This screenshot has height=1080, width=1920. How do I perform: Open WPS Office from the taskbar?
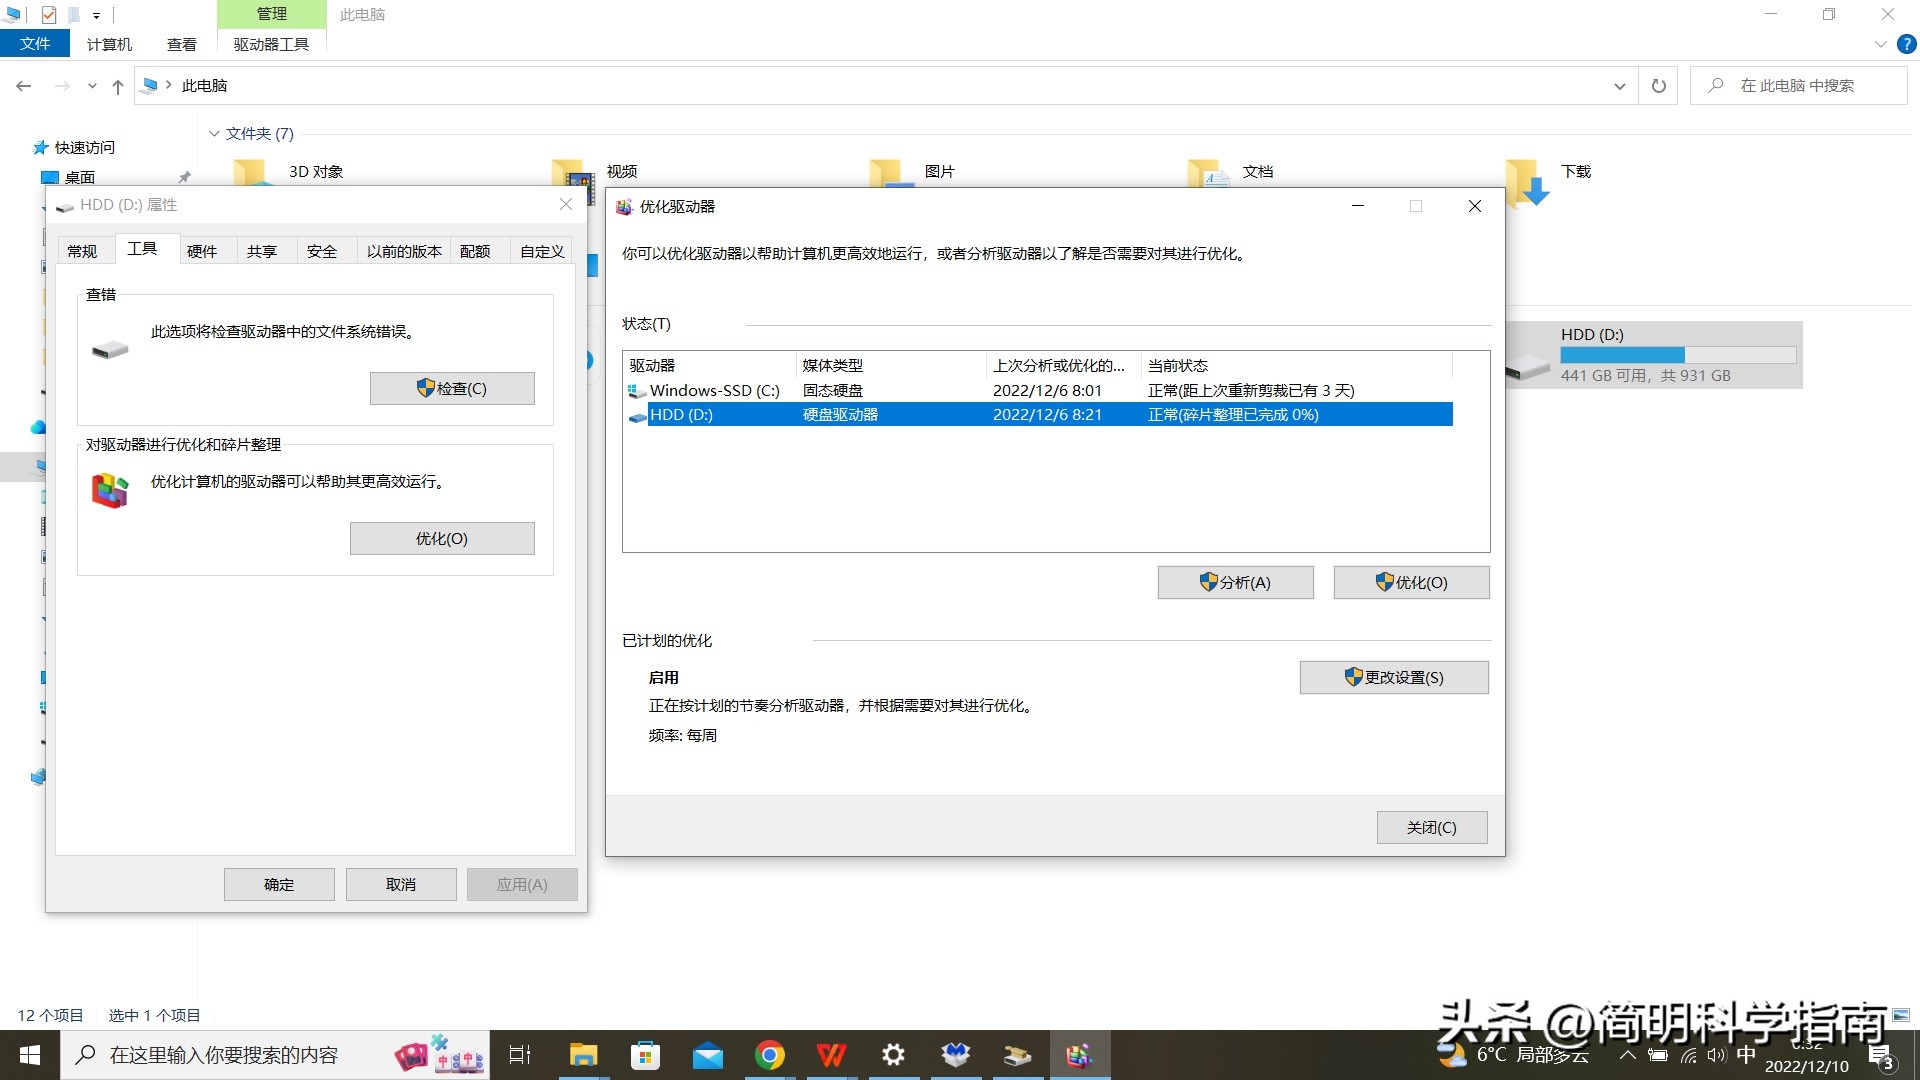click(x=832, y=1054)
